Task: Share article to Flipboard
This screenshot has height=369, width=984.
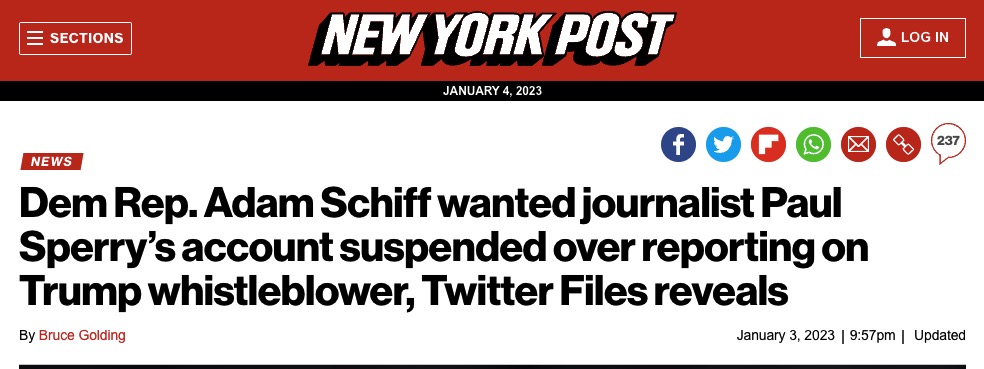Action: (x=768, y=144)
